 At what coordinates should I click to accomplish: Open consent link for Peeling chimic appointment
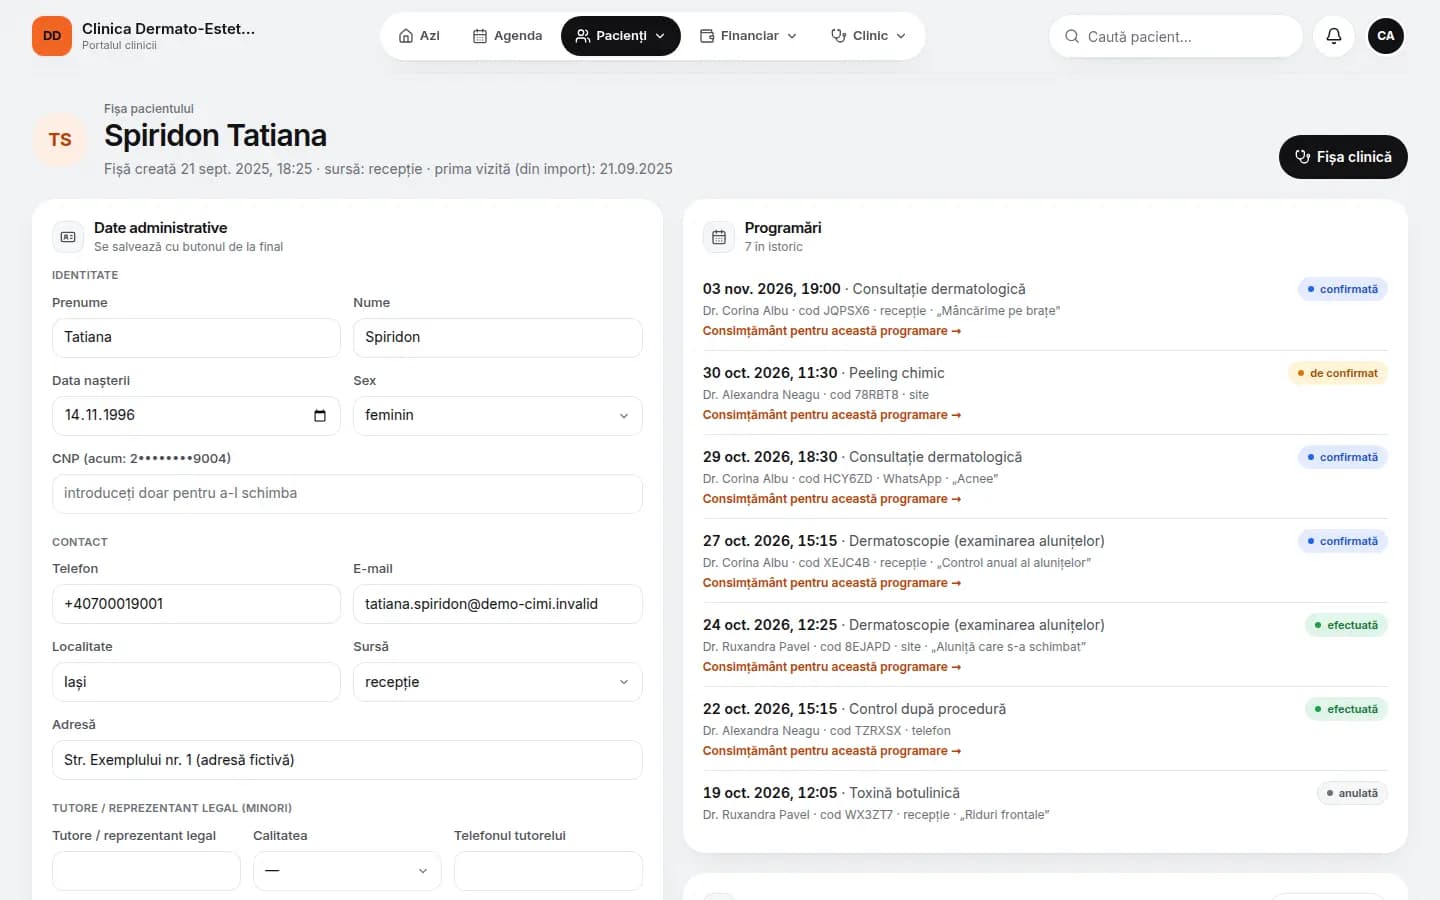coord(832,415)
